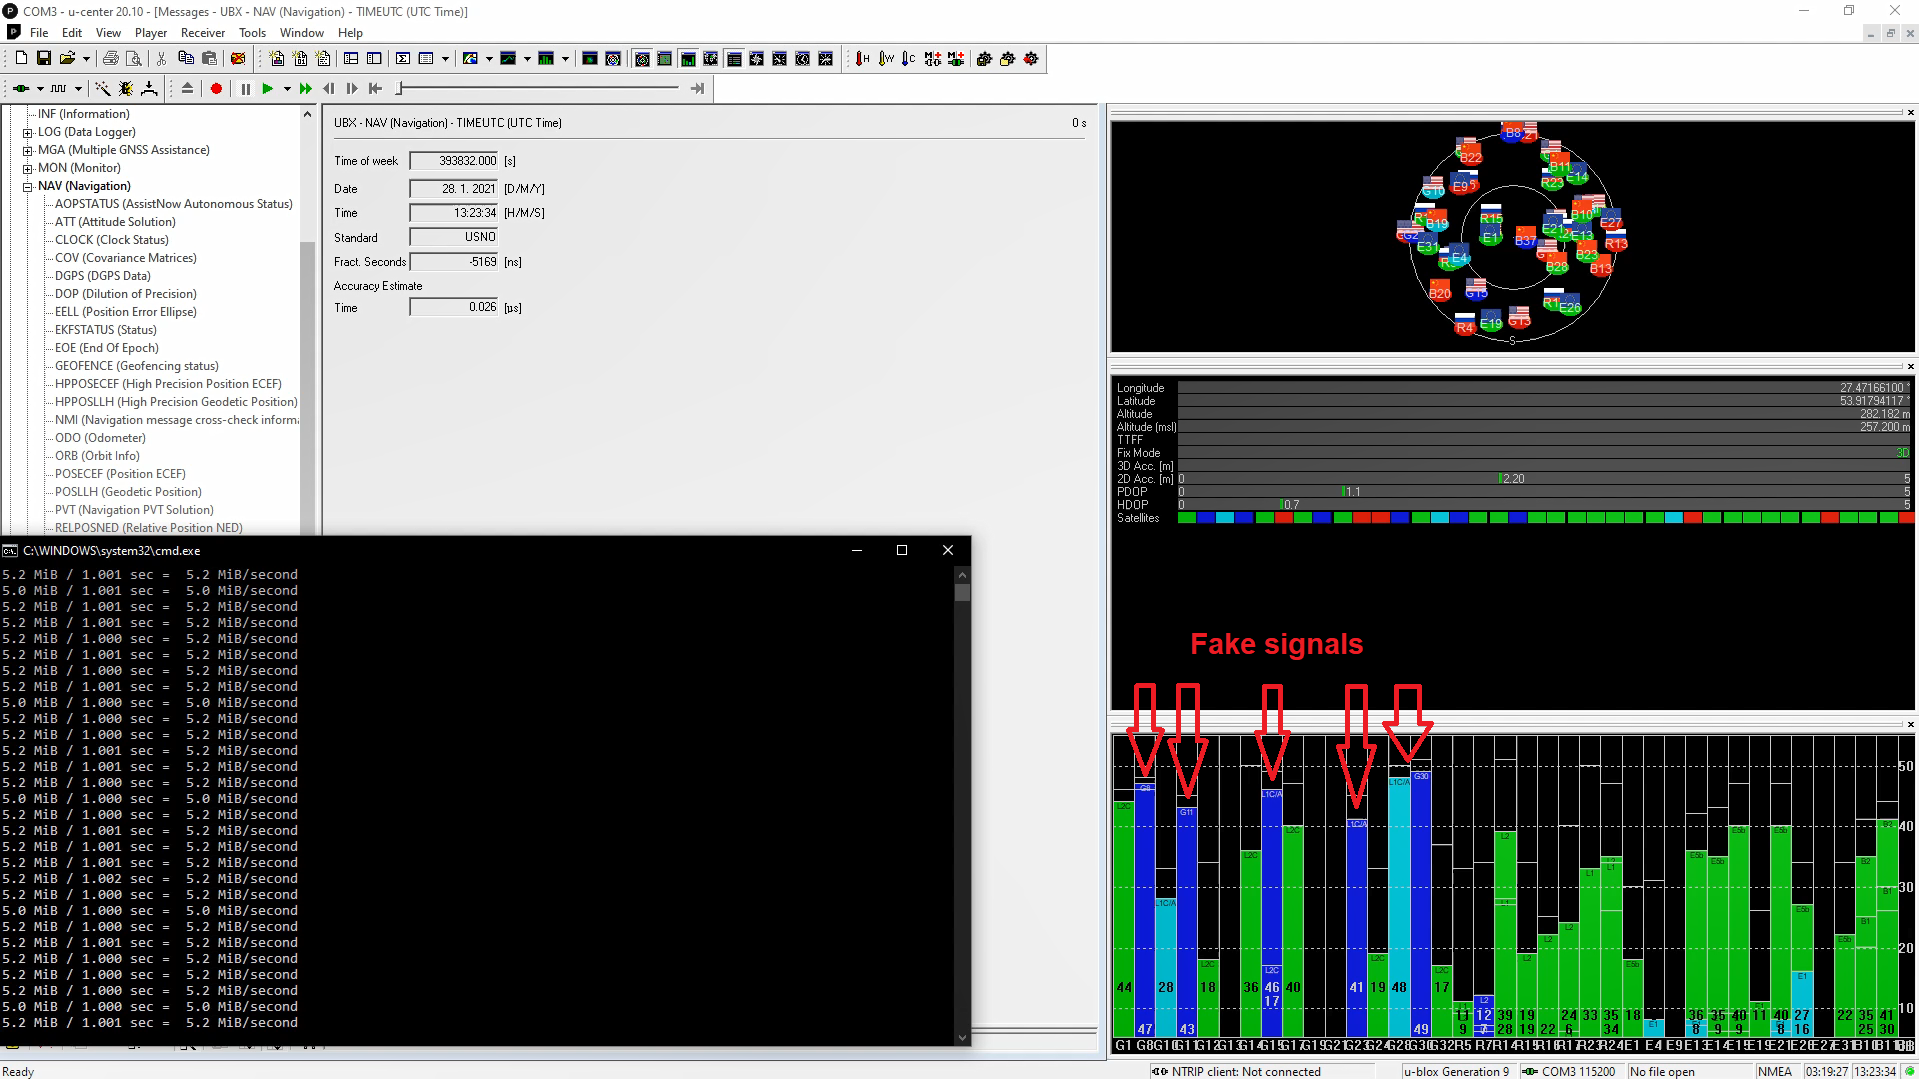1919x1079 pixels.
Task: Click the Save floppy disk icon
Action: [44, 59]
